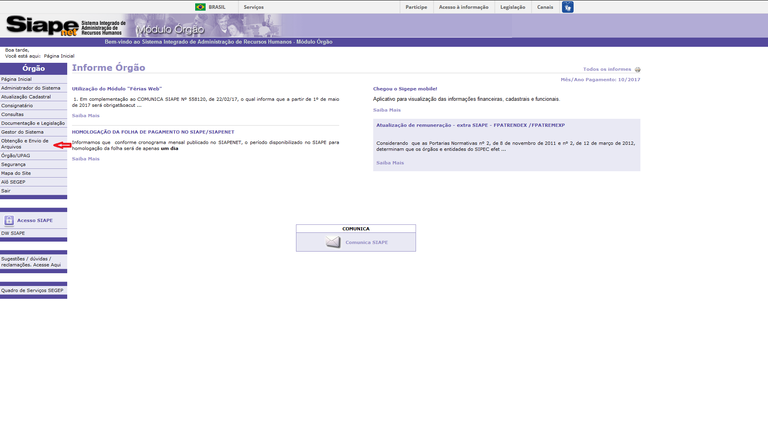Open Consignatário sidebar item
768x432 pixels.
[x=33, y=106]
